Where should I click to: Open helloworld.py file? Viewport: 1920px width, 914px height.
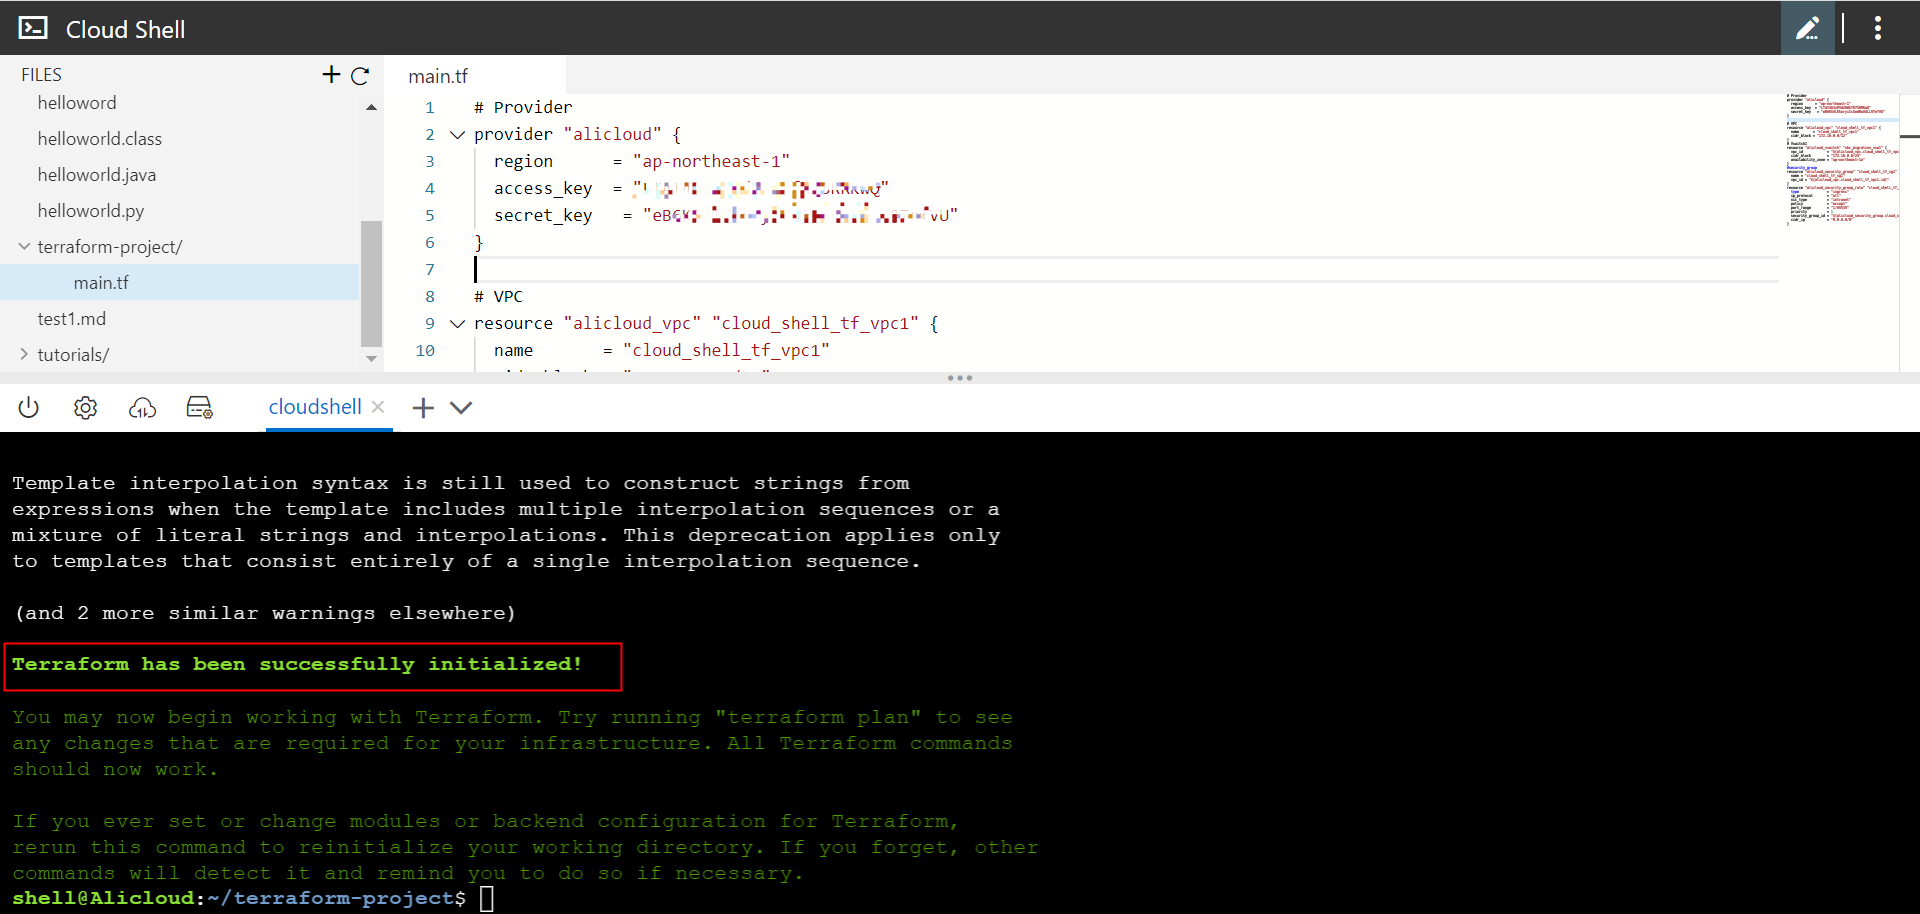tap(91, 211)
